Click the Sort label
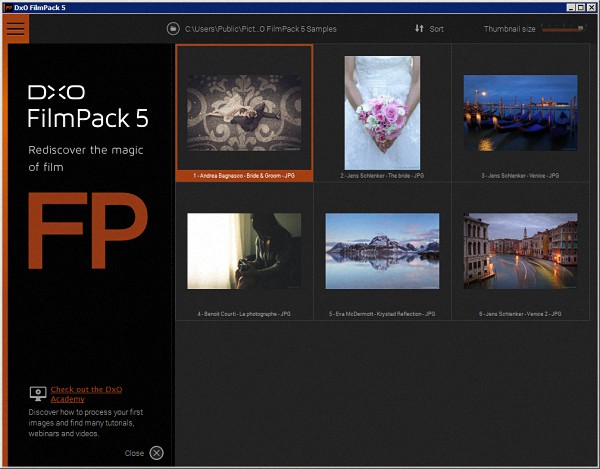 [437, 29]
